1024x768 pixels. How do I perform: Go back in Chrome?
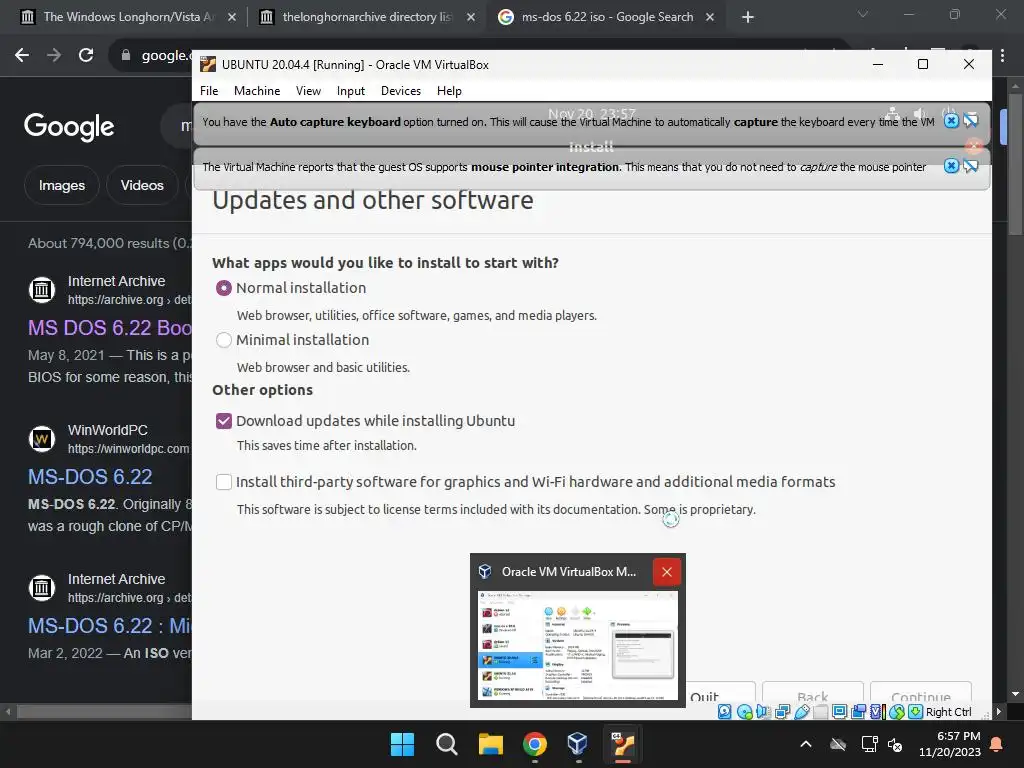pyautogui.click(x=22, y=55)
